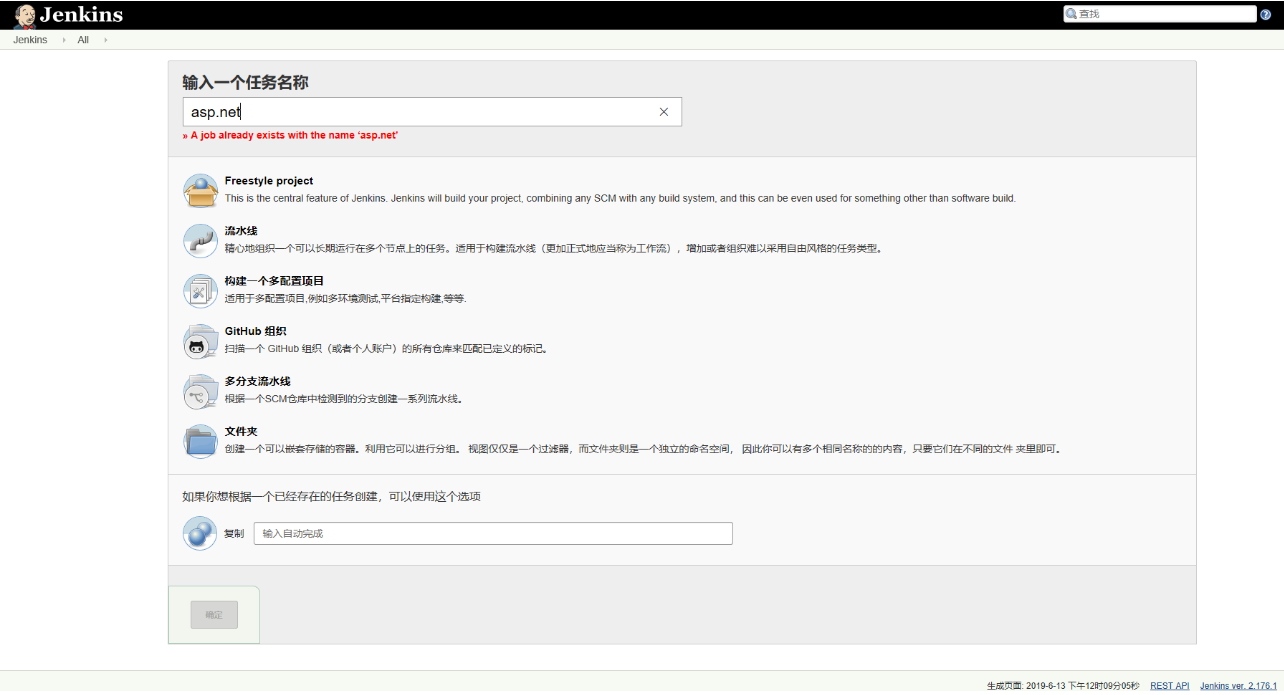Screen dimensions: 1284x695
Task: Select the 流水线 pipeline icon
Action: (200, 240)
